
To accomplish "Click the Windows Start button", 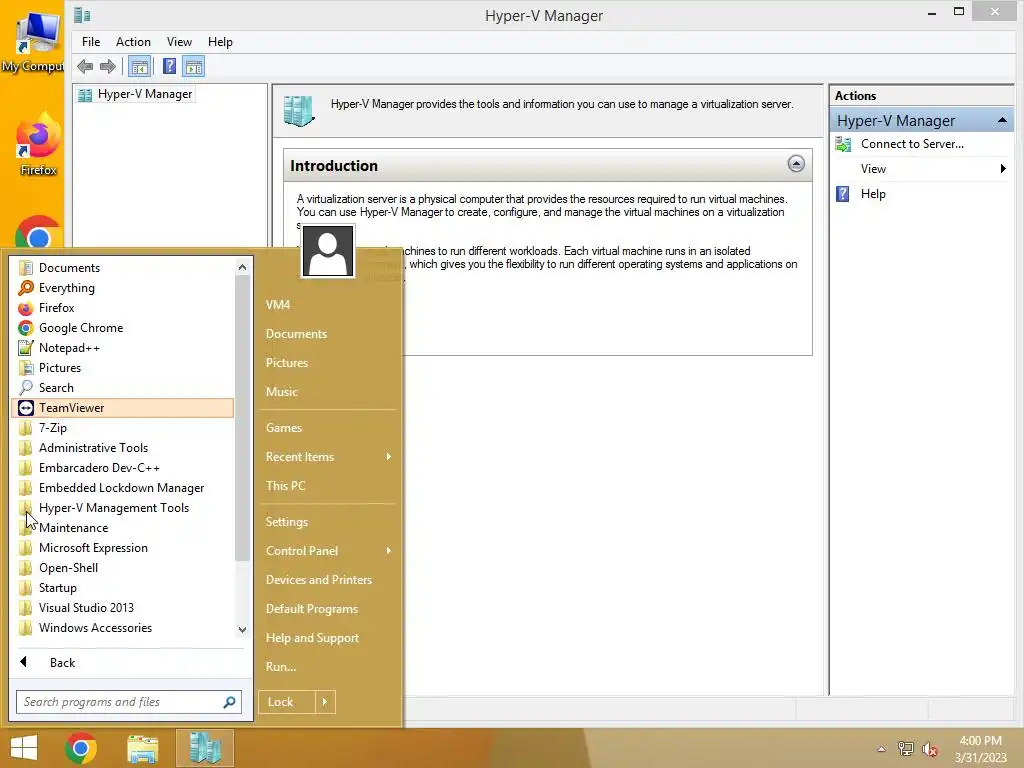I will tap(24, 748).
